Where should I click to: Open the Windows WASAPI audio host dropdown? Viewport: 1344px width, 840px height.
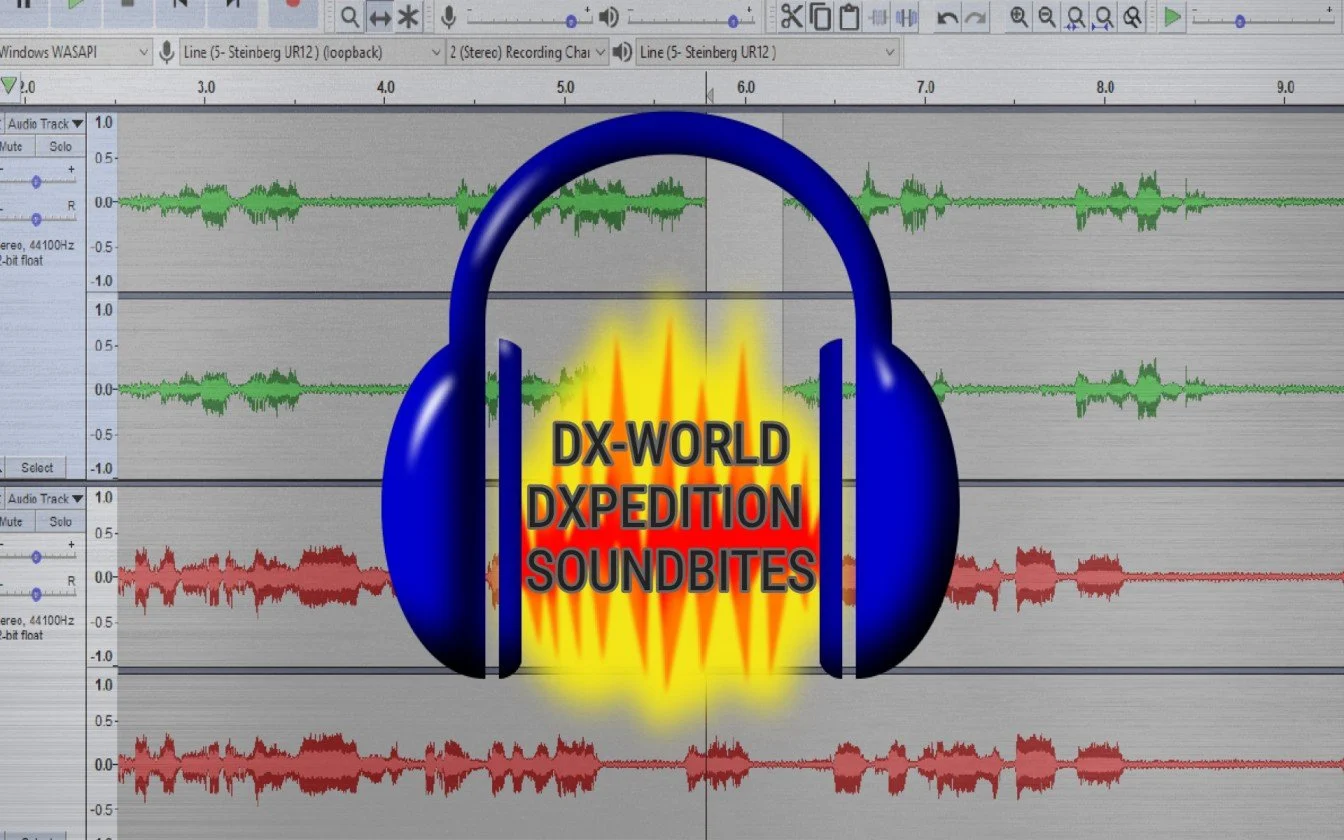75,52
